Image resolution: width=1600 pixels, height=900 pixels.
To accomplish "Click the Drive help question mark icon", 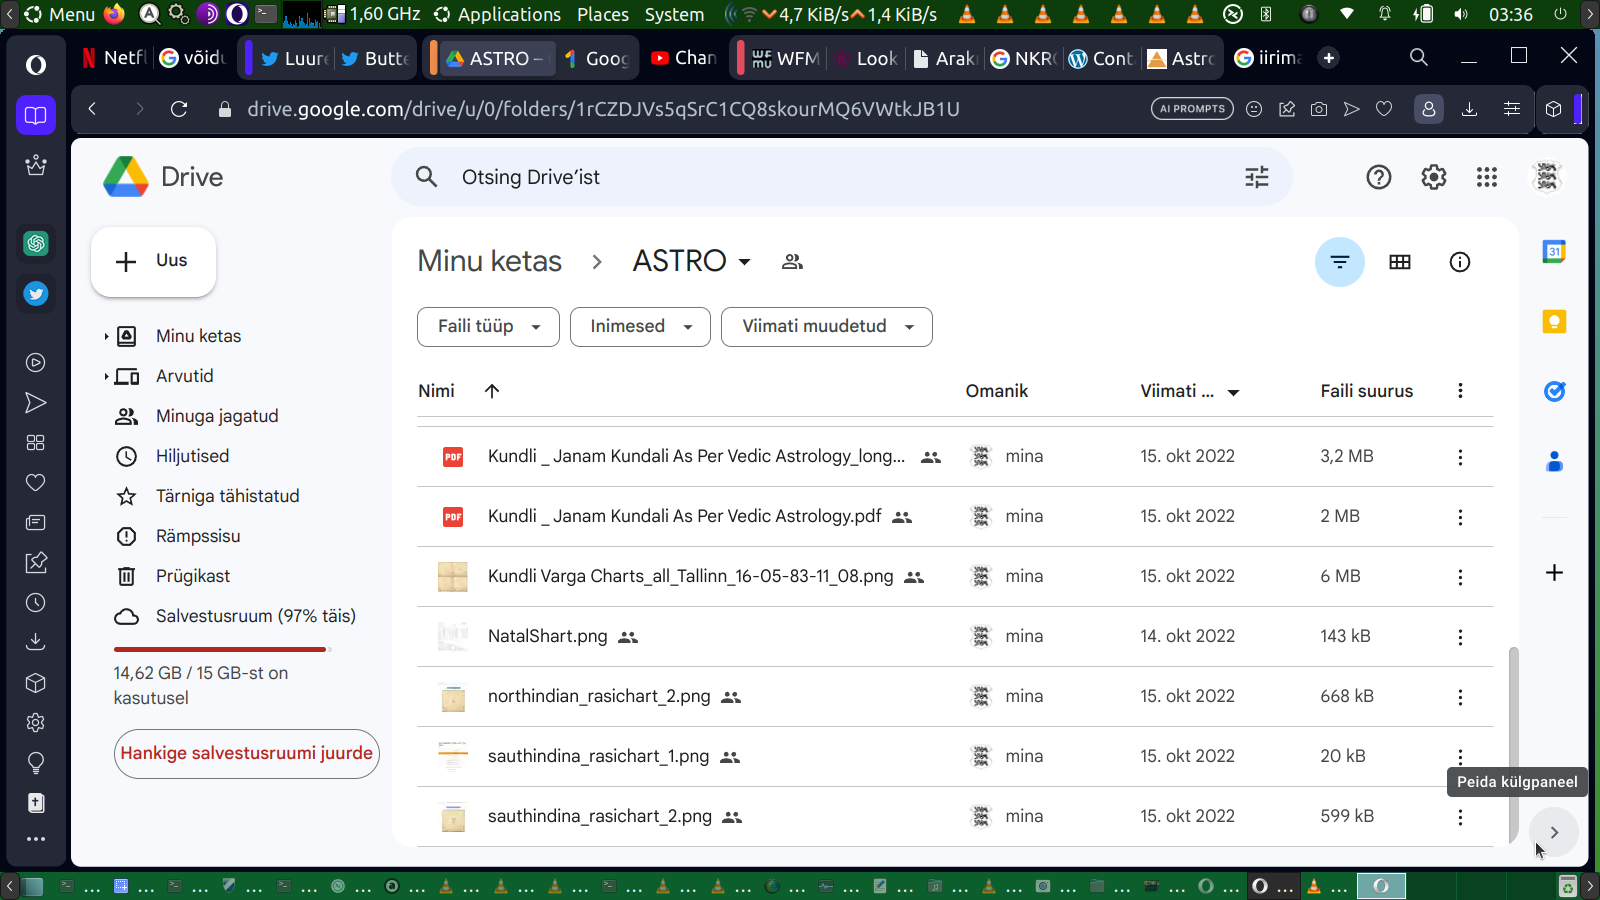I will point(1378,177).
